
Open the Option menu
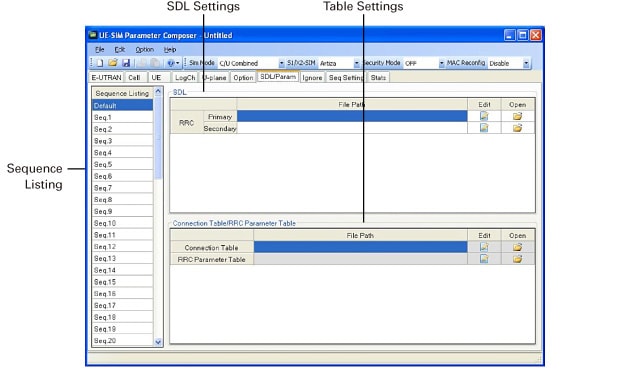point(145,49)
